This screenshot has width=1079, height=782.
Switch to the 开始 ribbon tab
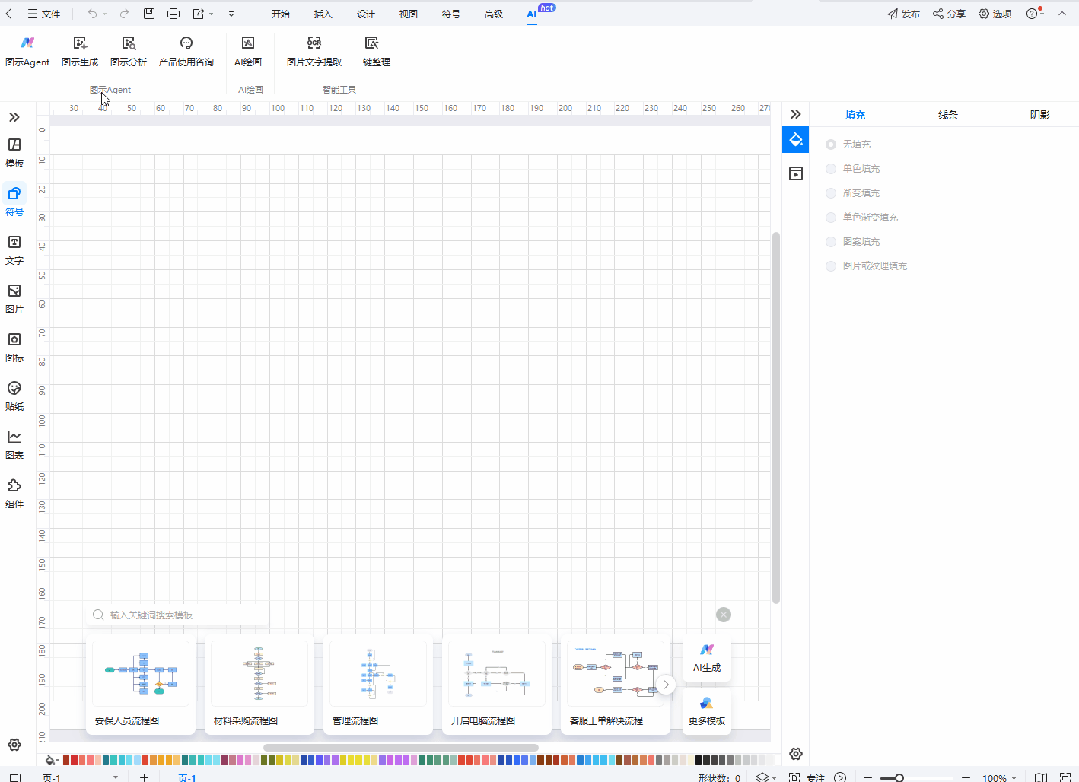tap(280, 14)
